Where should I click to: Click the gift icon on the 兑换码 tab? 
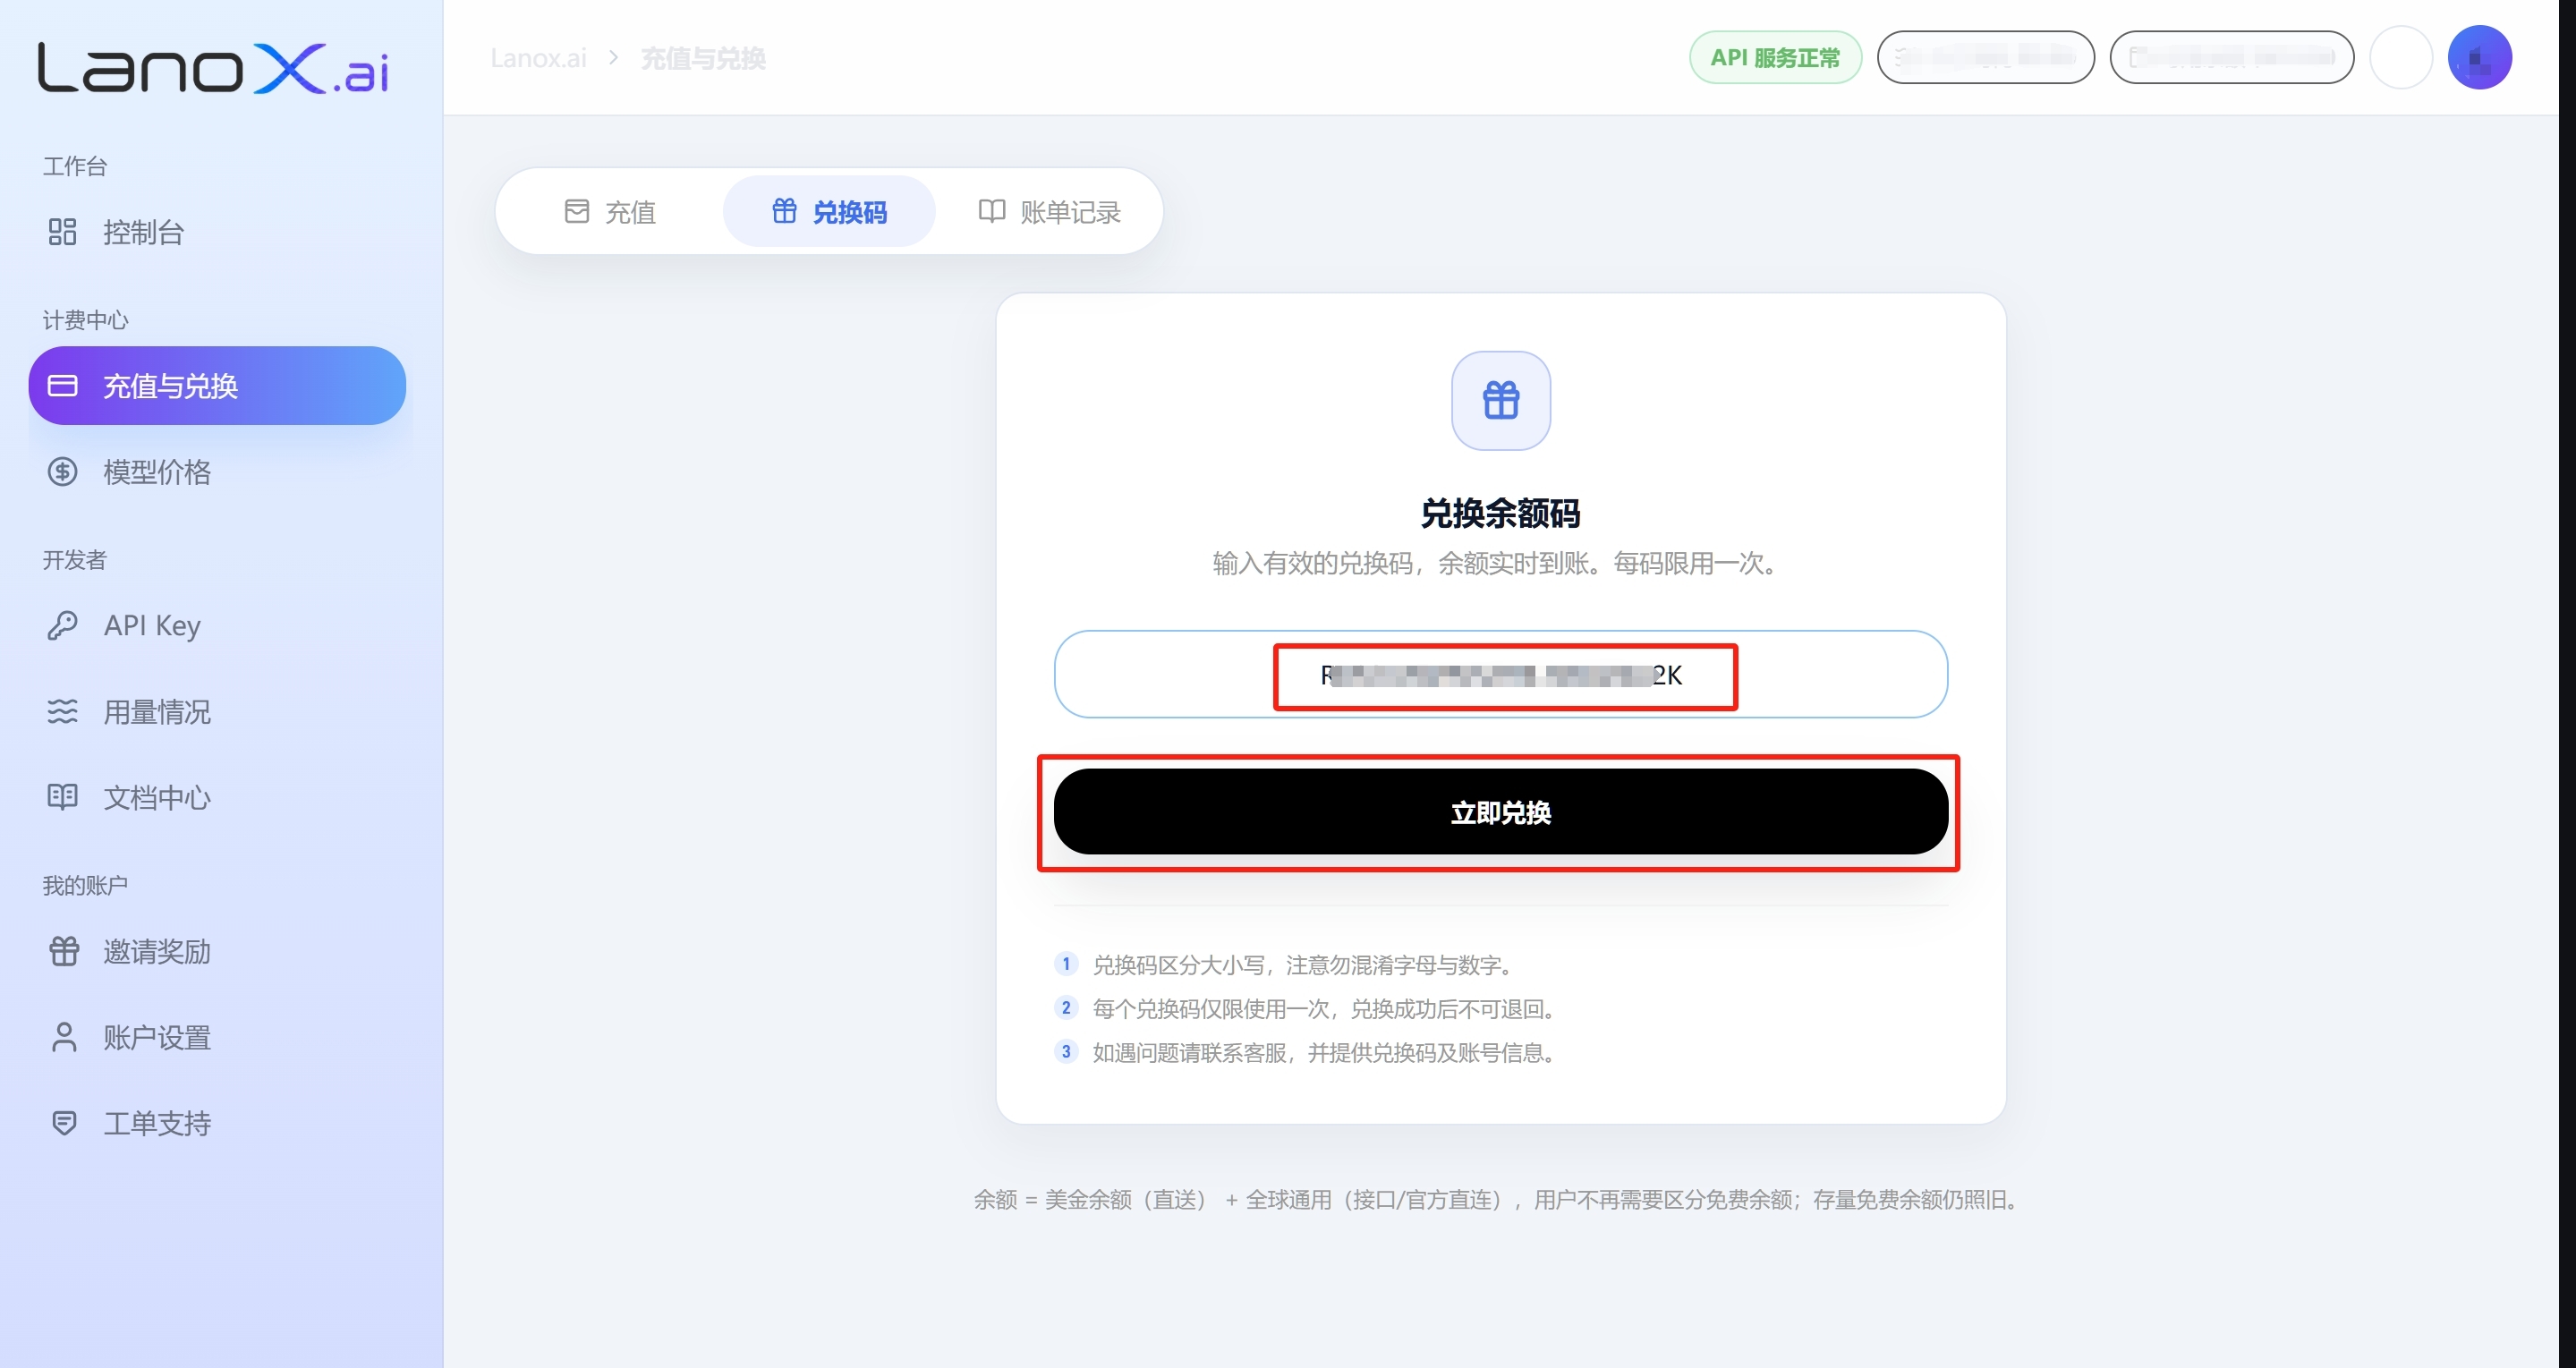(785, 211)
